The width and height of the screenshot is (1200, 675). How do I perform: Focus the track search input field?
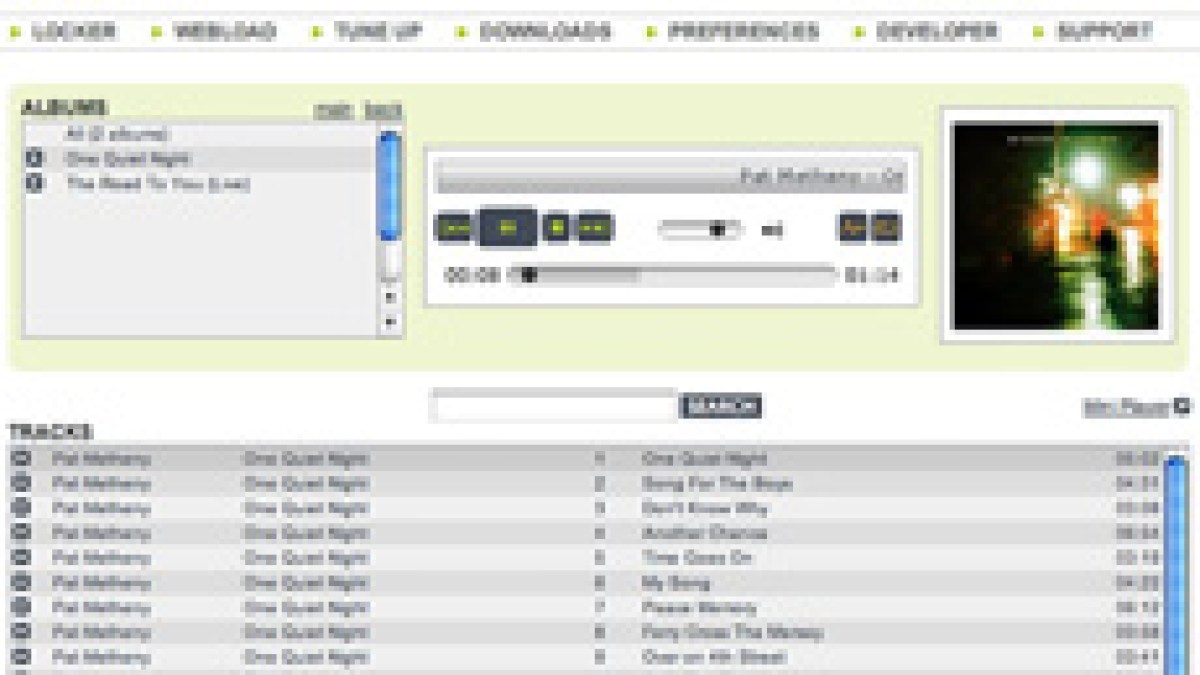tap(554, 406)
